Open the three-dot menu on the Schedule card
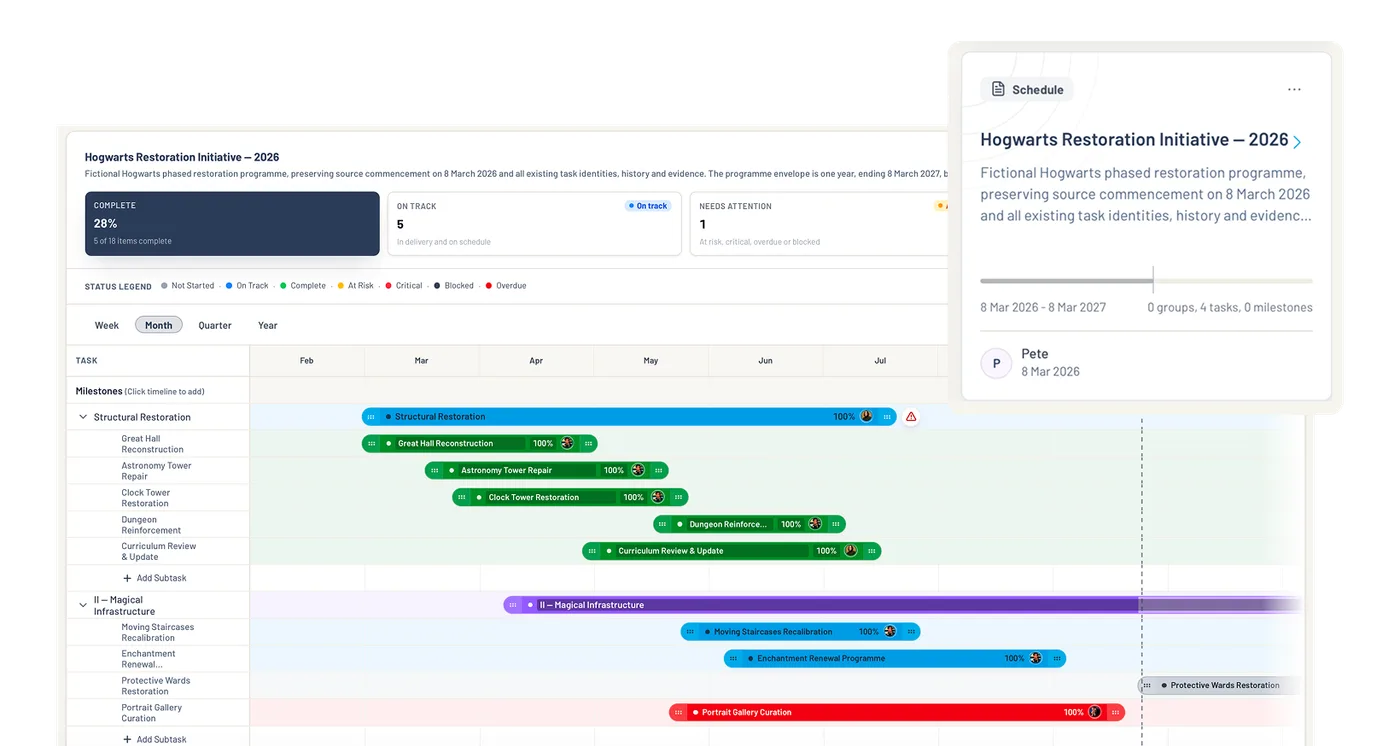Screen dimensions: 1400x746 pos(1294,90)
